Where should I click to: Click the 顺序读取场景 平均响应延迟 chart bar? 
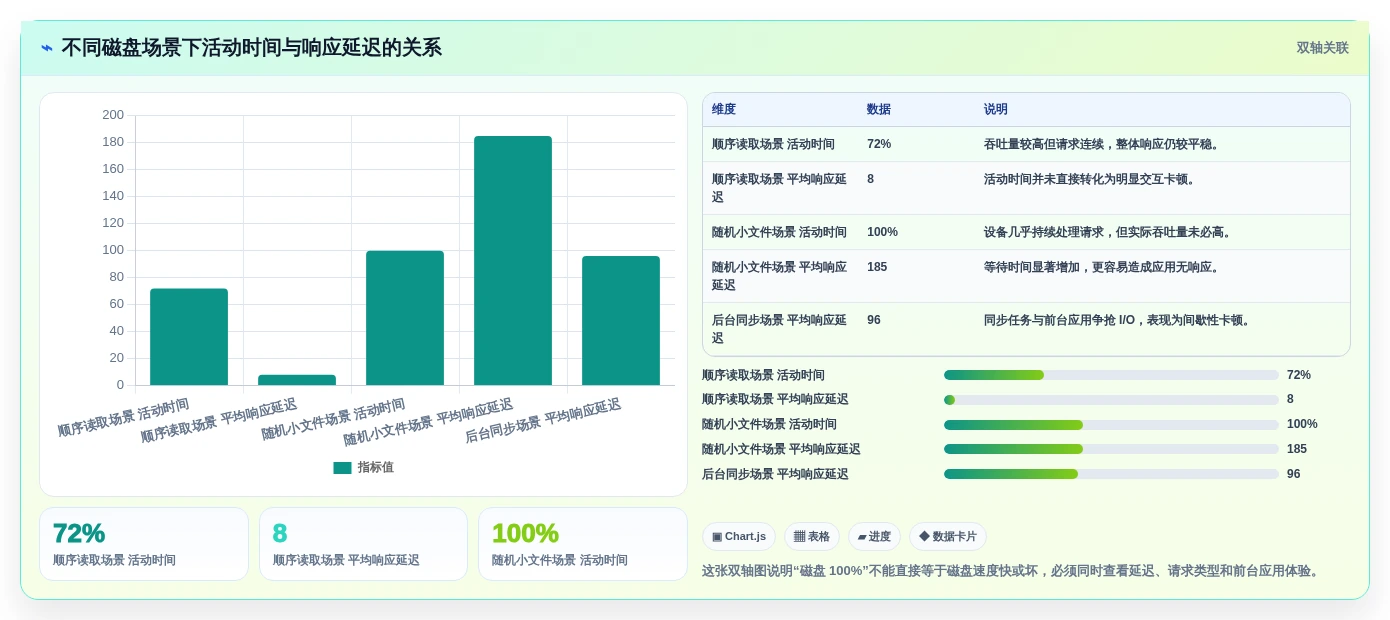coord(297,380)
